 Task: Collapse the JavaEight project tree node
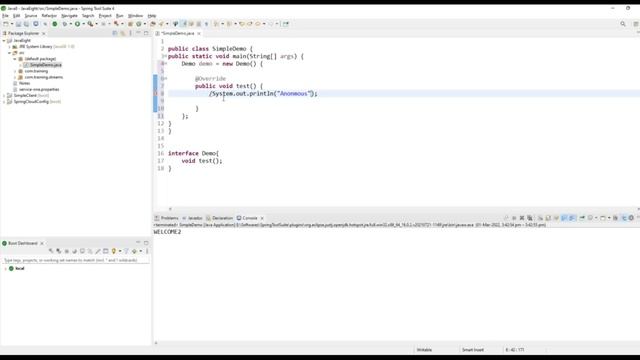tap(4, 40)
